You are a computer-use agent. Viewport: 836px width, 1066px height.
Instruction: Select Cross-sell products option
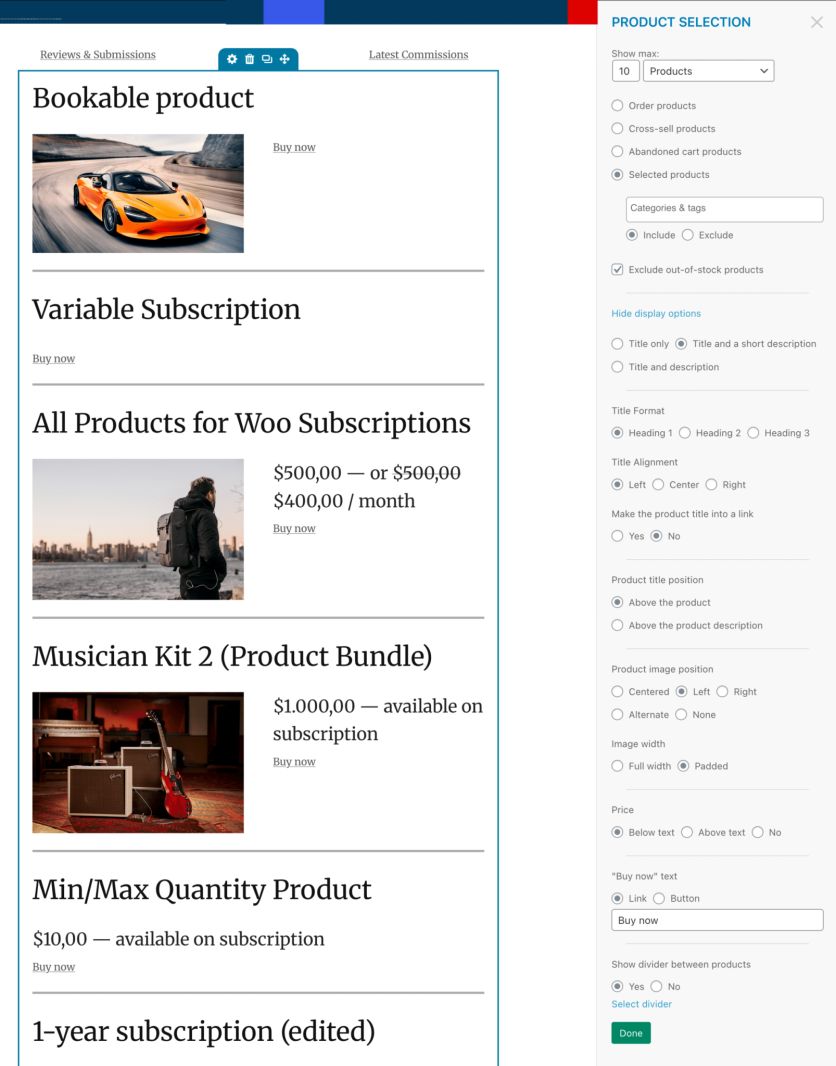pyautogui.click(x=617, y=128)
